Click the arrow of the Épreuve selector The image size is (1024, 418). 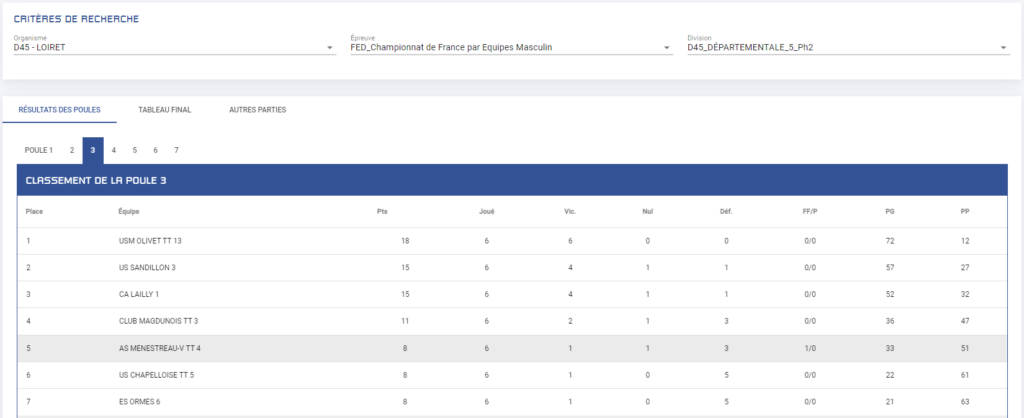click(667, 48)
